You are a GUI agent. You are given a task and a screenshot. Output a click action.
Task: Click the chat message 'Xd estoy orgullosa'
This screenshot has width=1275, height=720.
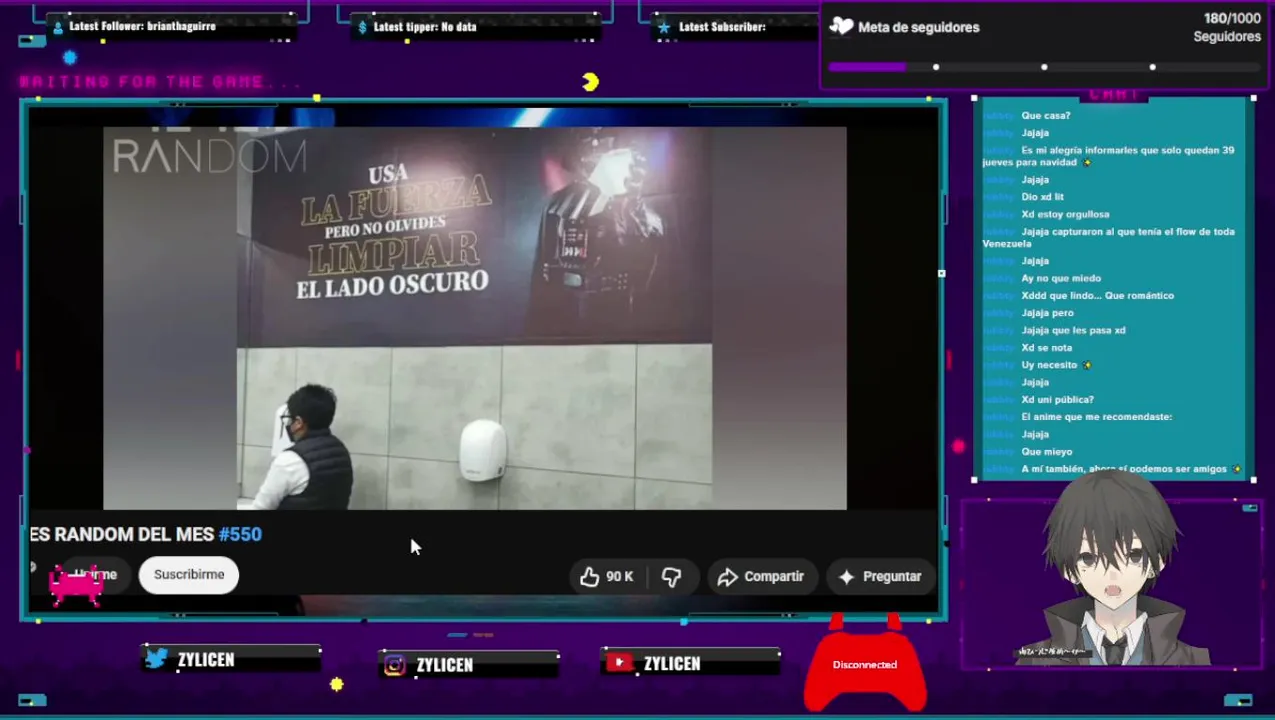pos(1065,214)
